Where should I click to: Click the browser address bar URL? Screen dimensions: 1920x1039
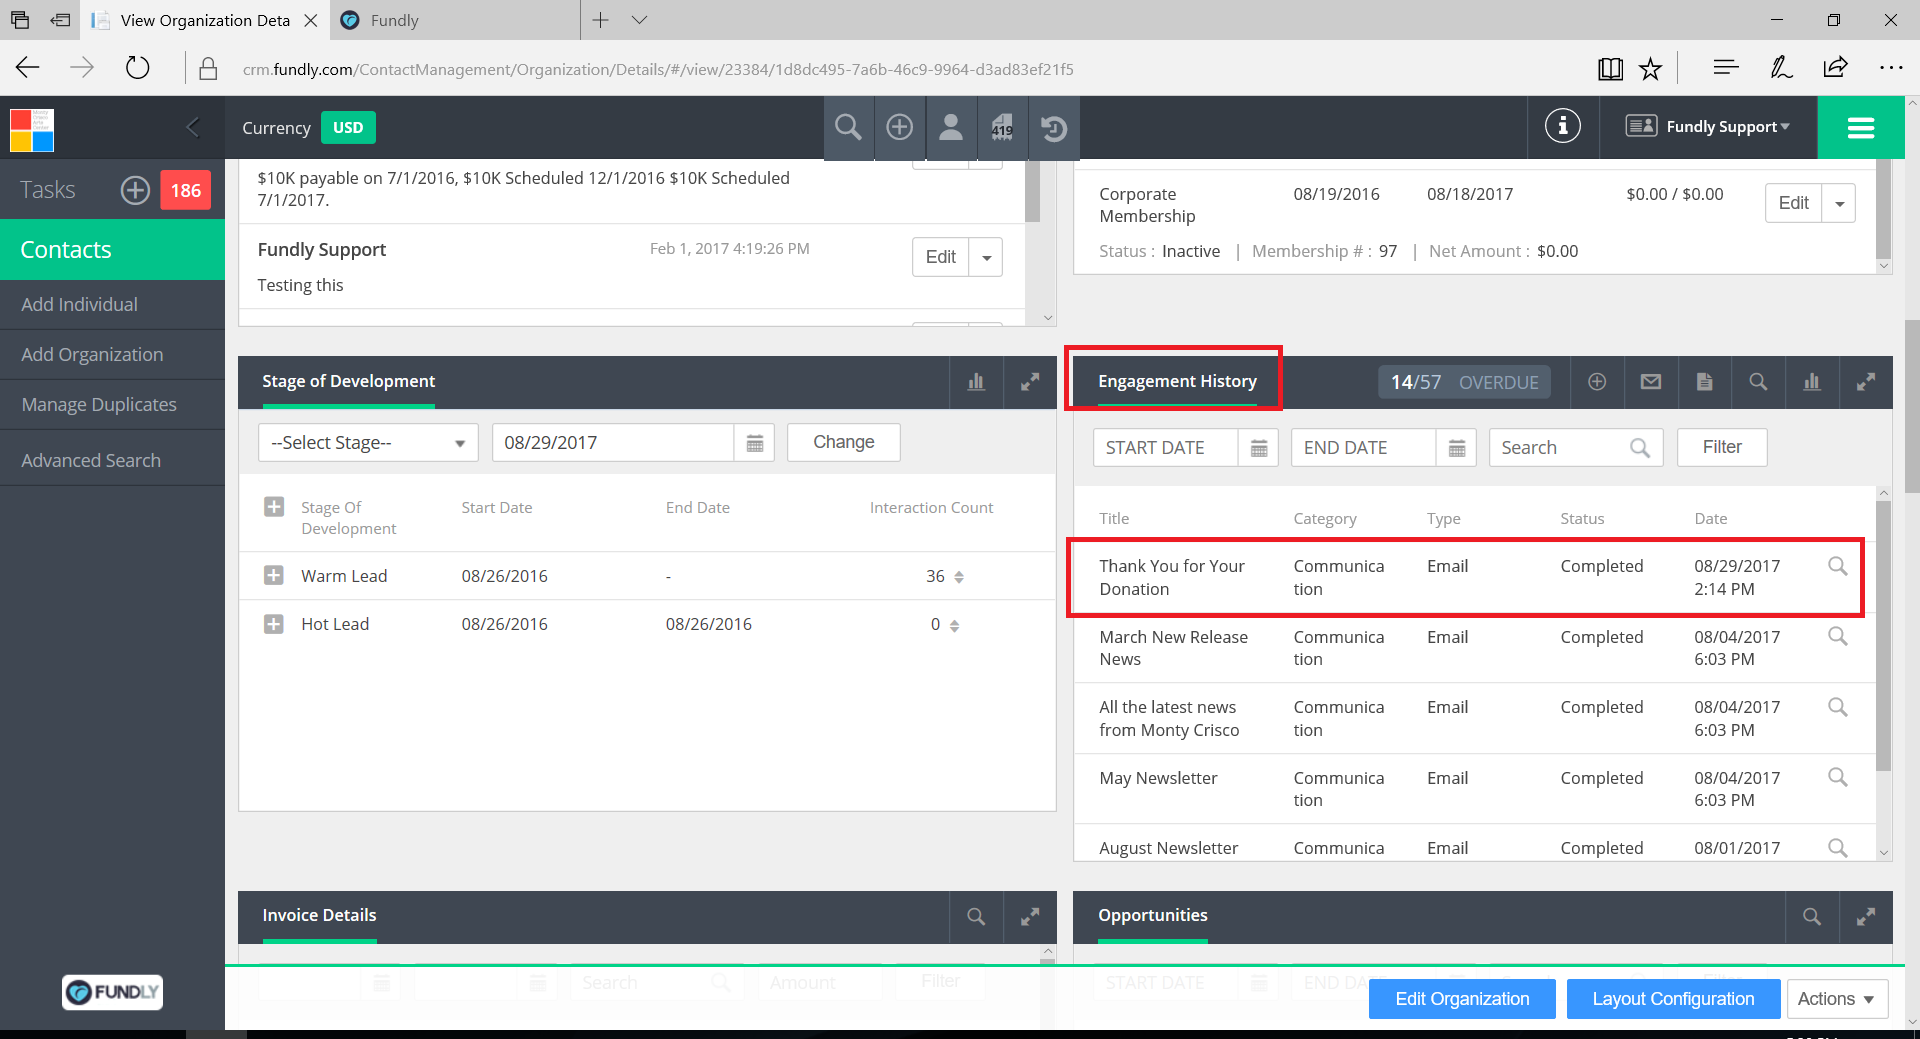click(658, 69)
